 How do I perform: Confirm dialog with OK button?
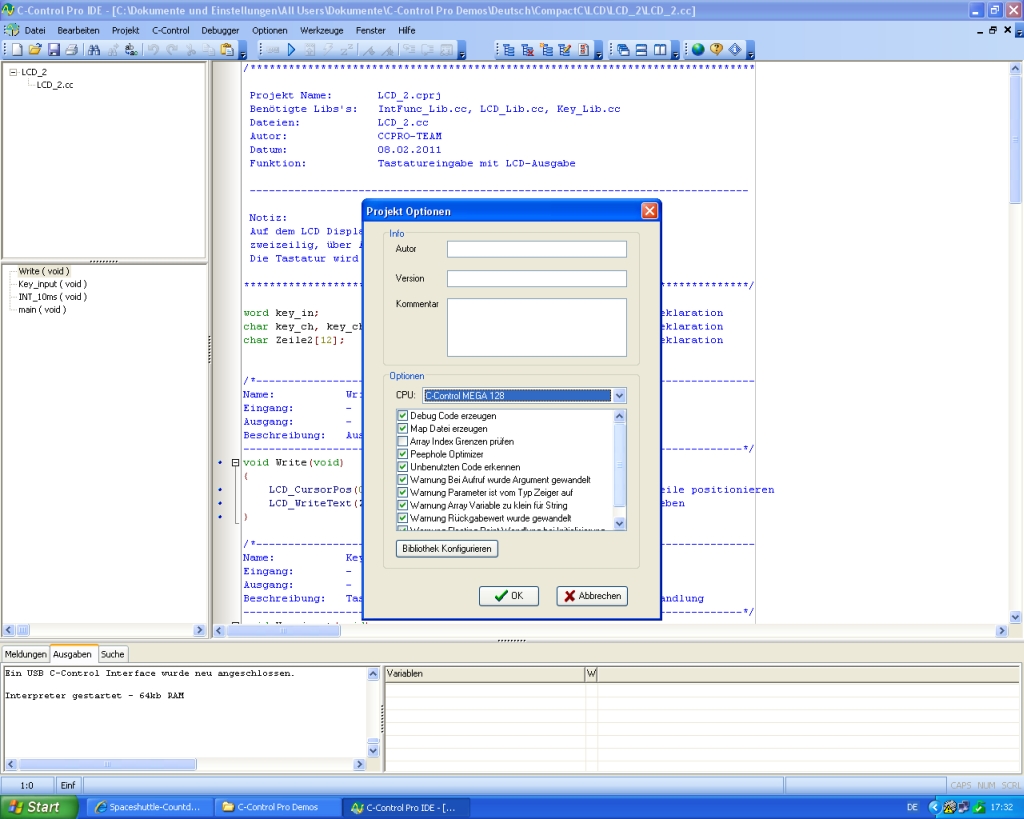(509, 596)
